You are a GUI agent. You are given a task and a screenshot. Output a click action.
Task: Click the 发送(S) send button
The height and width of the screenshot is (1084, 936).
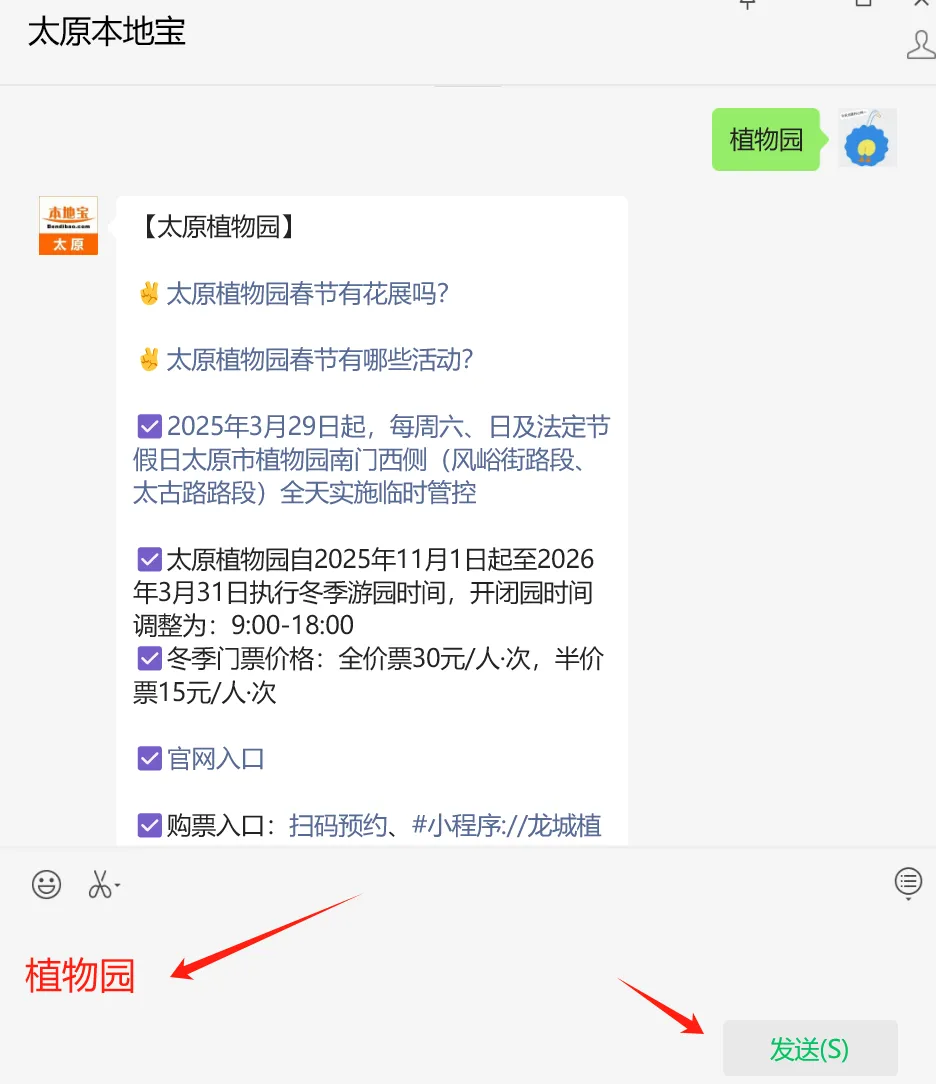[810, 1048]
